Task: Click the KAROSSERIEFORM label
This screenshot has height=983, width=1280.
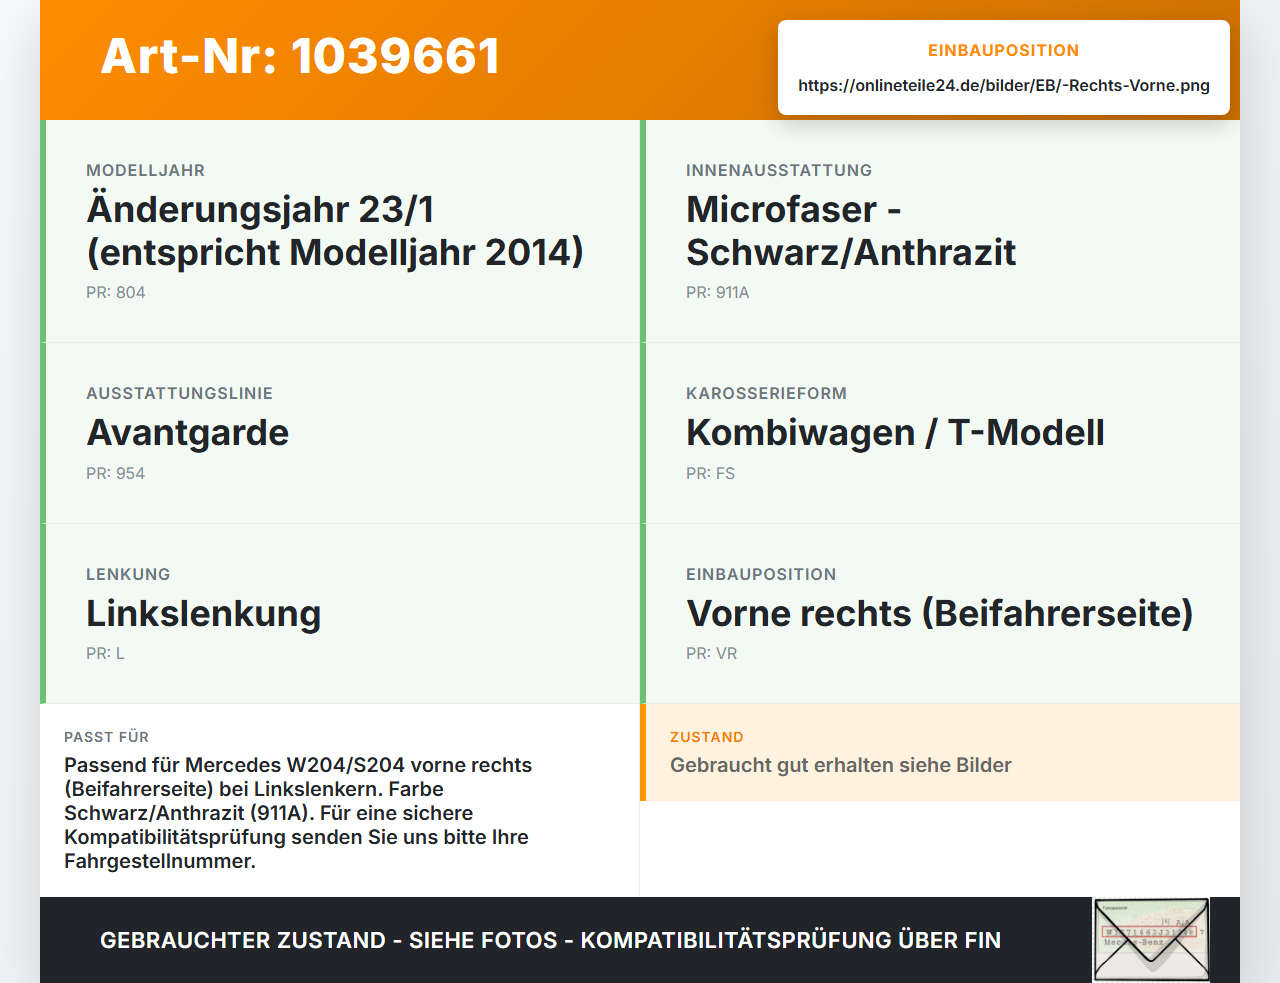Action: [767, 394]
